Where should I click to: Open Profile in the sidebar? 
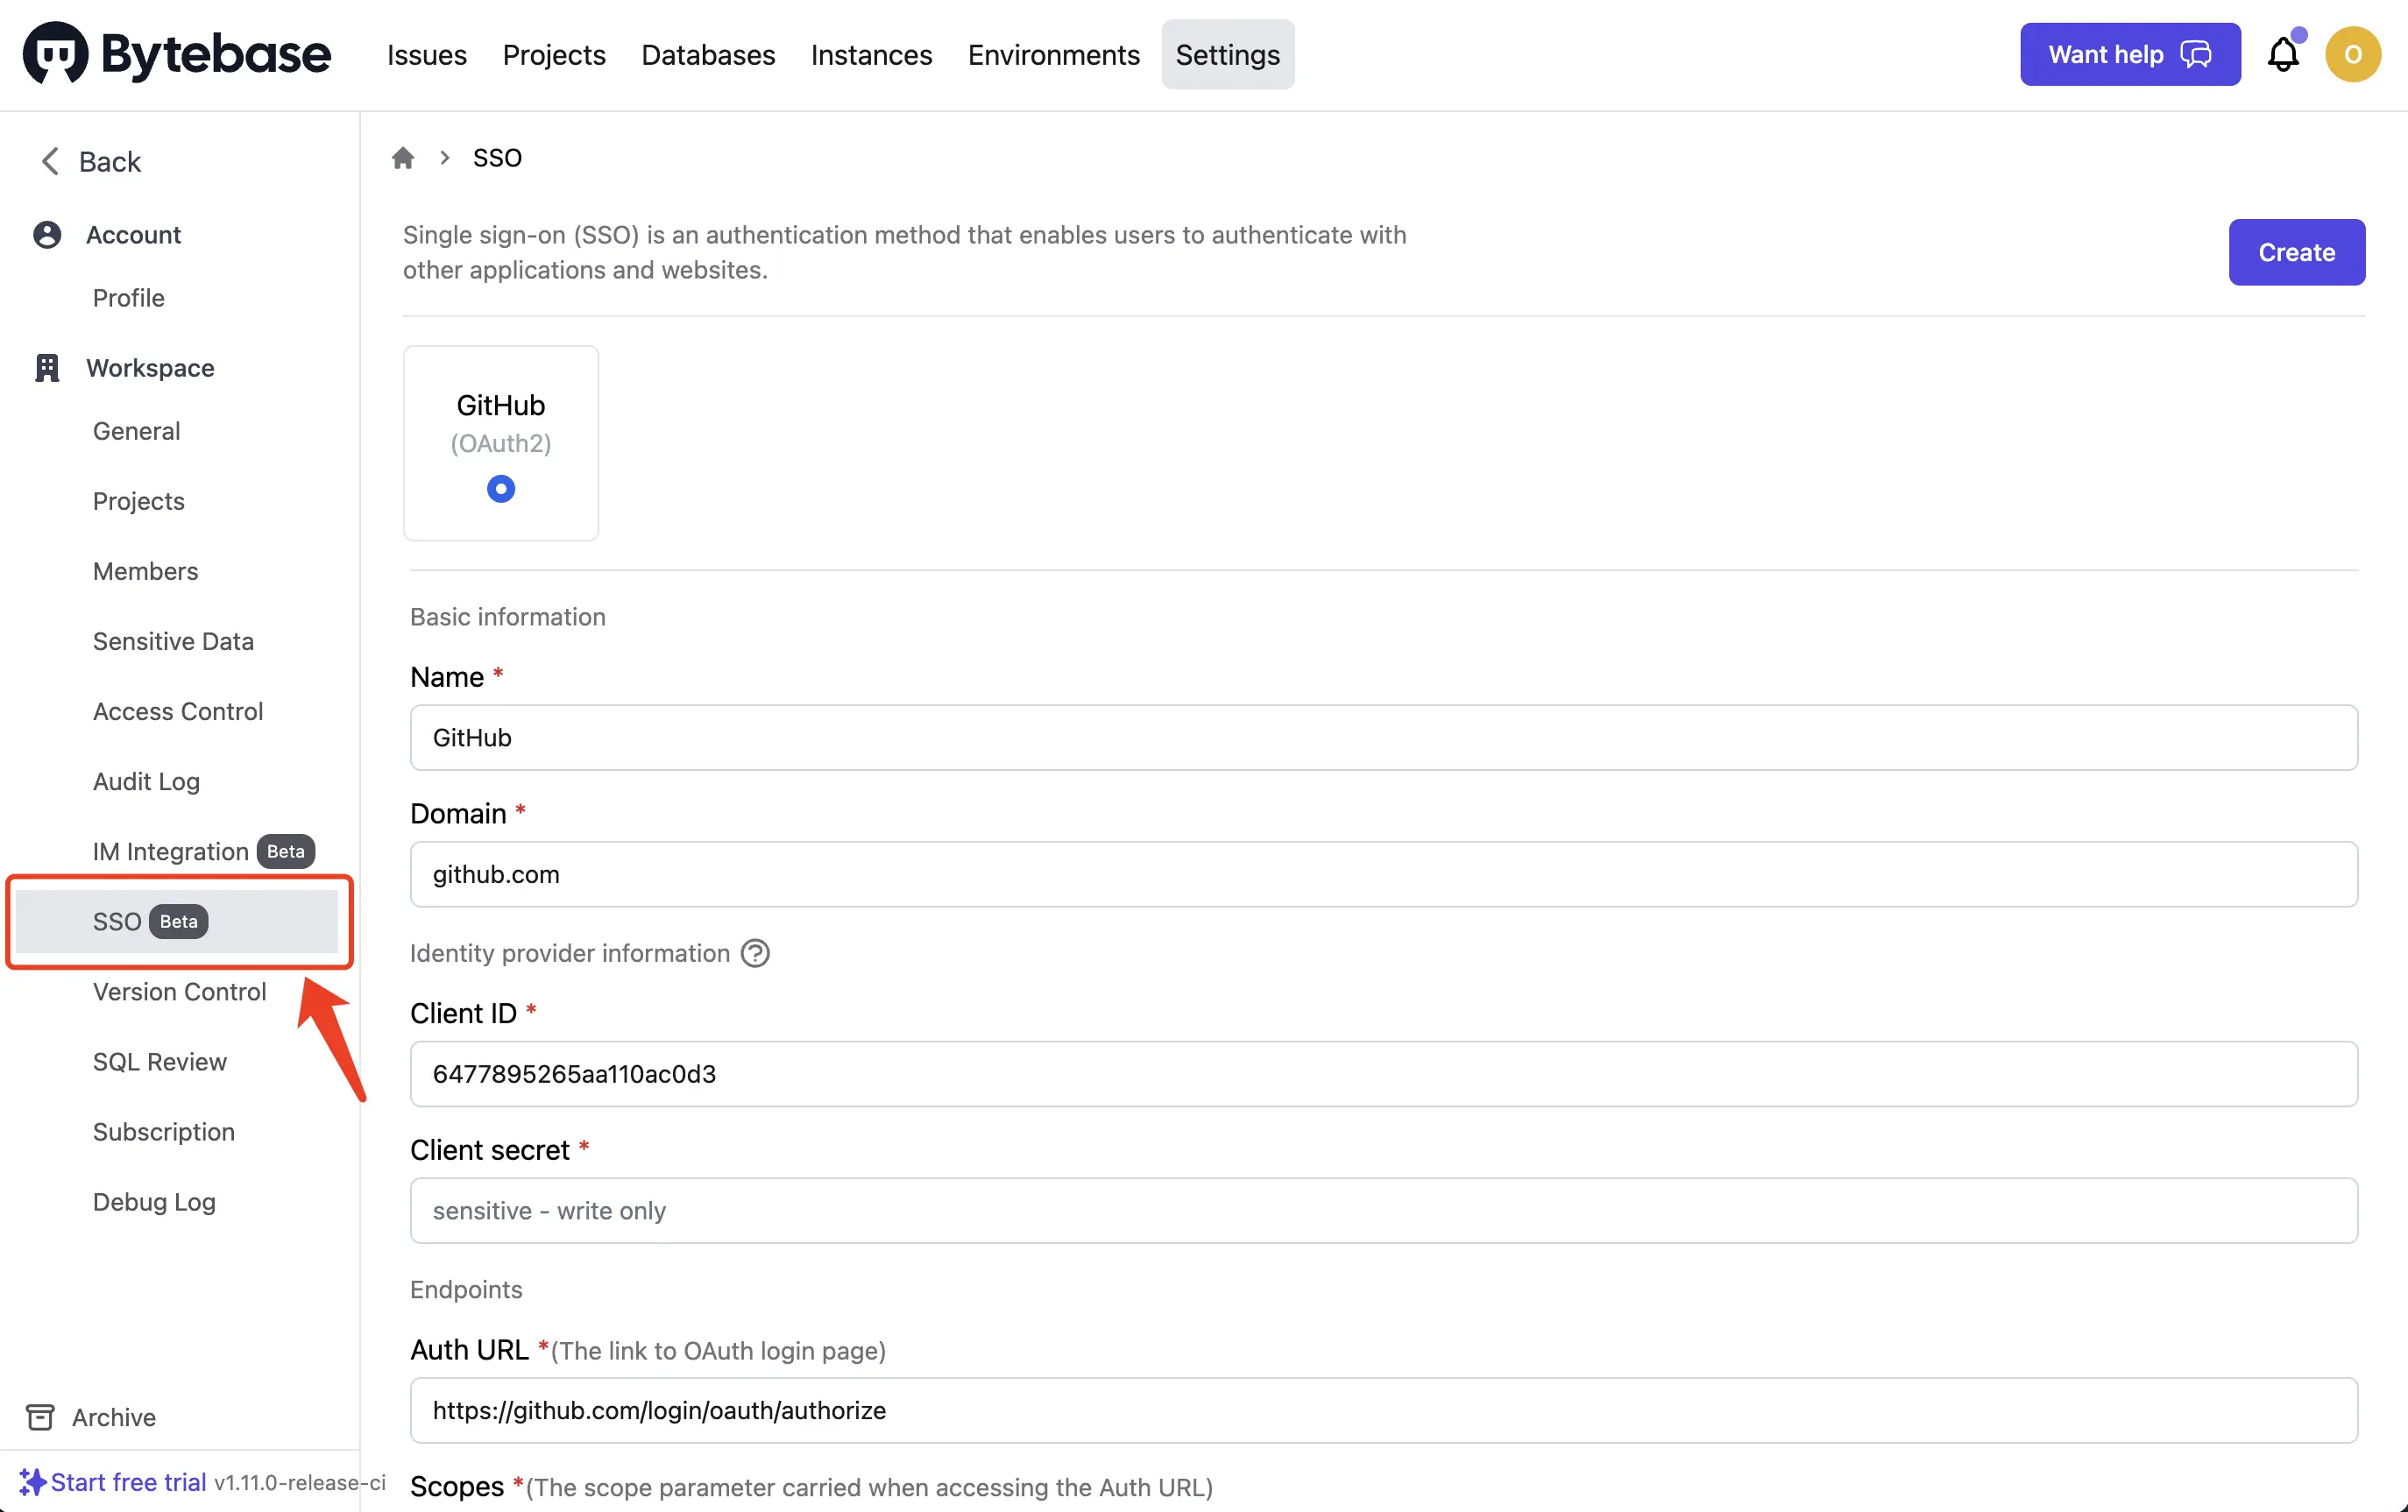pyautogui.click(x=128, y=298)
